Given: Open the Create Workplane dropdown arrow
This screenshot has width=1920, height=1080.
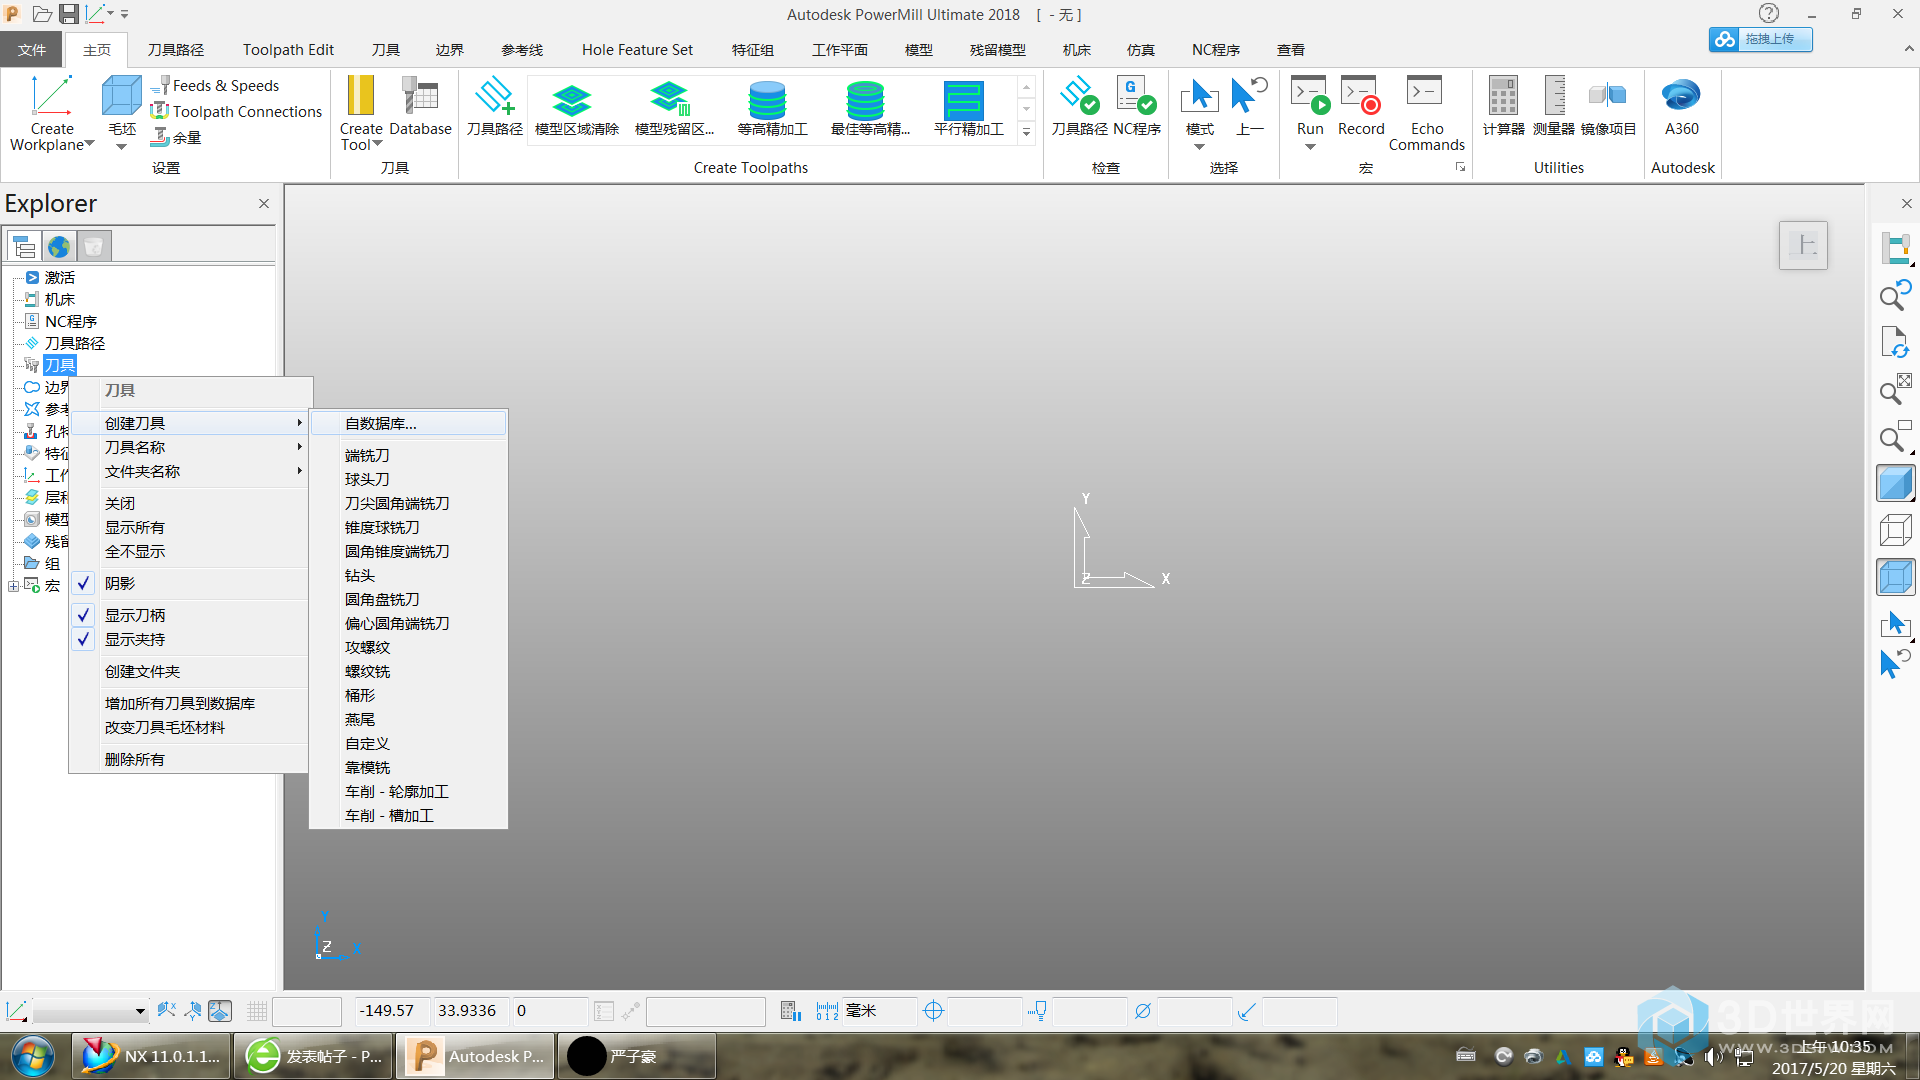Looking at the screenshot, I should pos(89,145).
